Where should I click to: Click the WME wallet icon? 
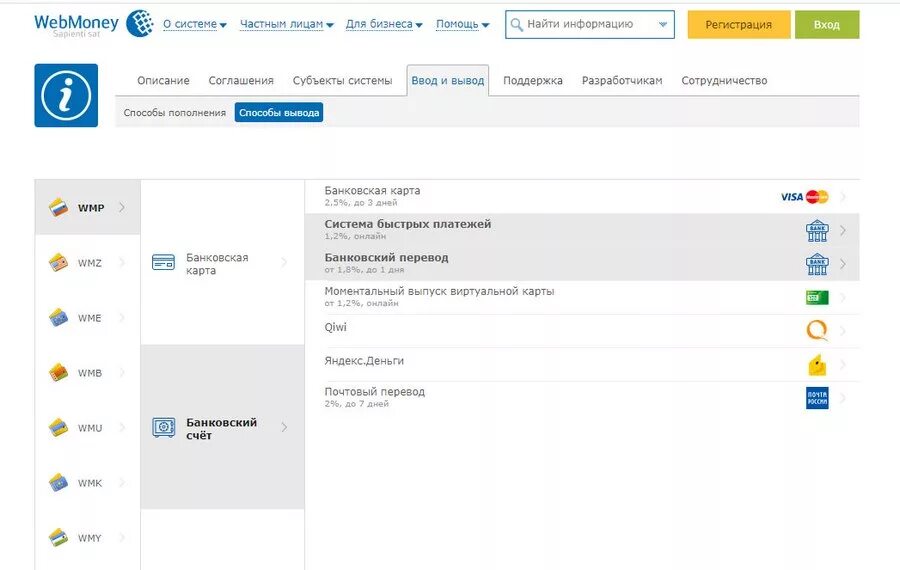(x=59, y=317)
